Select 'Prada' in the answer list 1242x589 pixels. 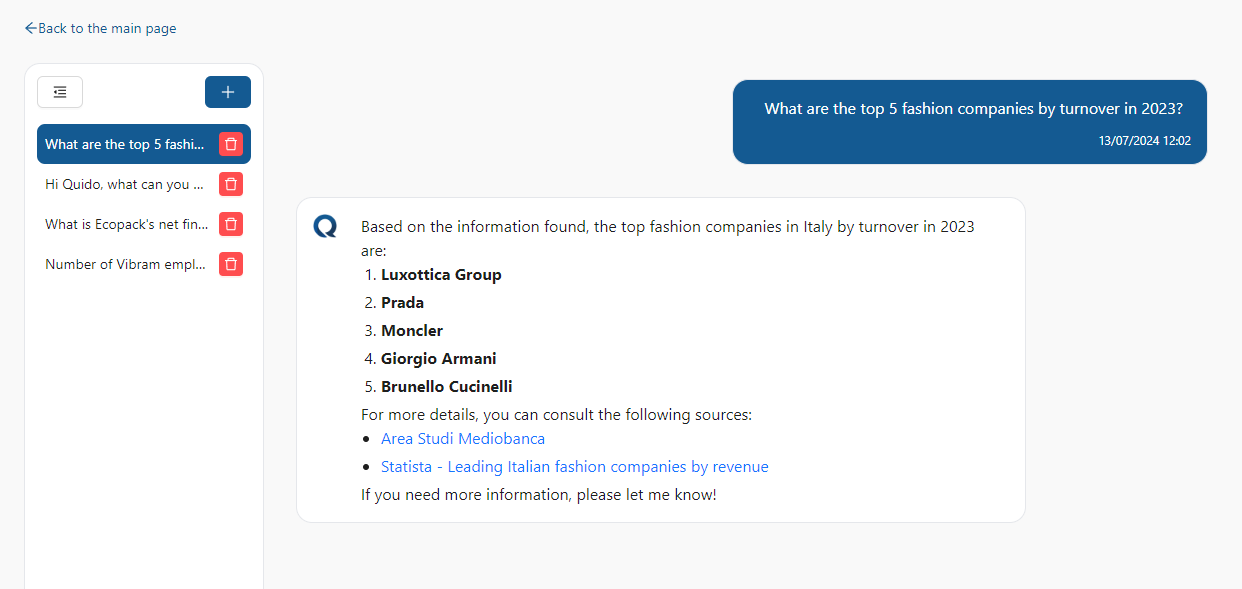click(402, 303)
